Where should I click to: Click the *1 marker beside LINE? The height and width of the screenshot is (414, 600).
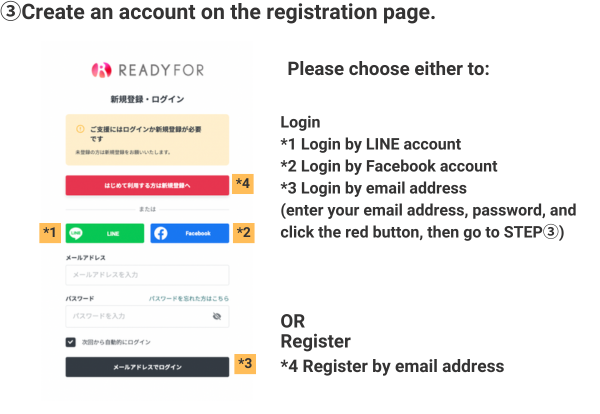[x=50, y=233]
